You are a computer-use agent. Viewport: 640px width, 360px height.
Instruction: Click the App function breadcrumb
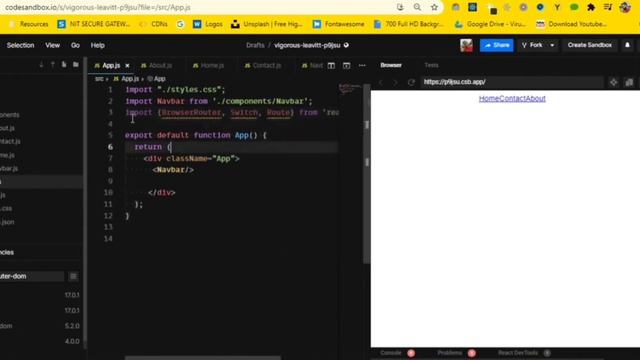pyautogui.click(x=160, y=79)
